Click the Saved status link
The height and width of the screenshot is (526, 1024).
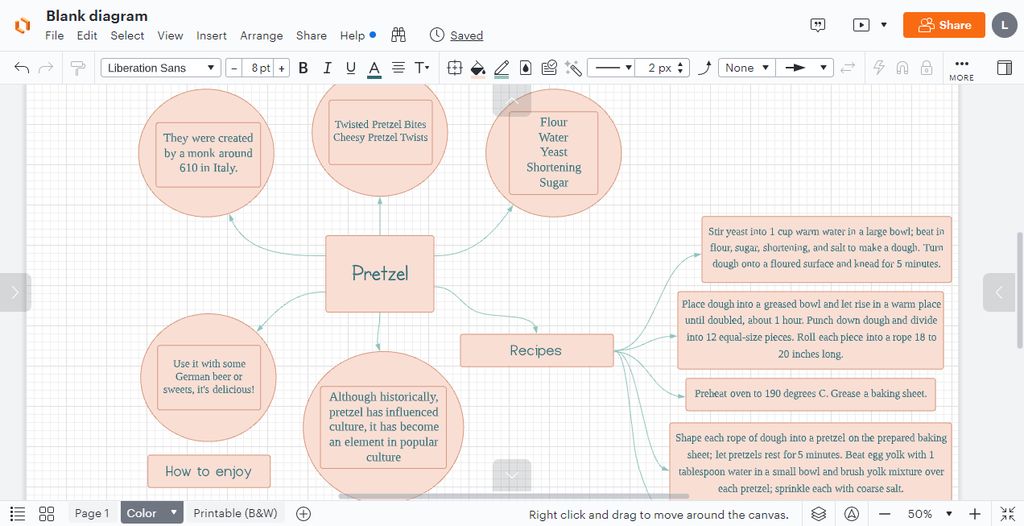(466, 36)
